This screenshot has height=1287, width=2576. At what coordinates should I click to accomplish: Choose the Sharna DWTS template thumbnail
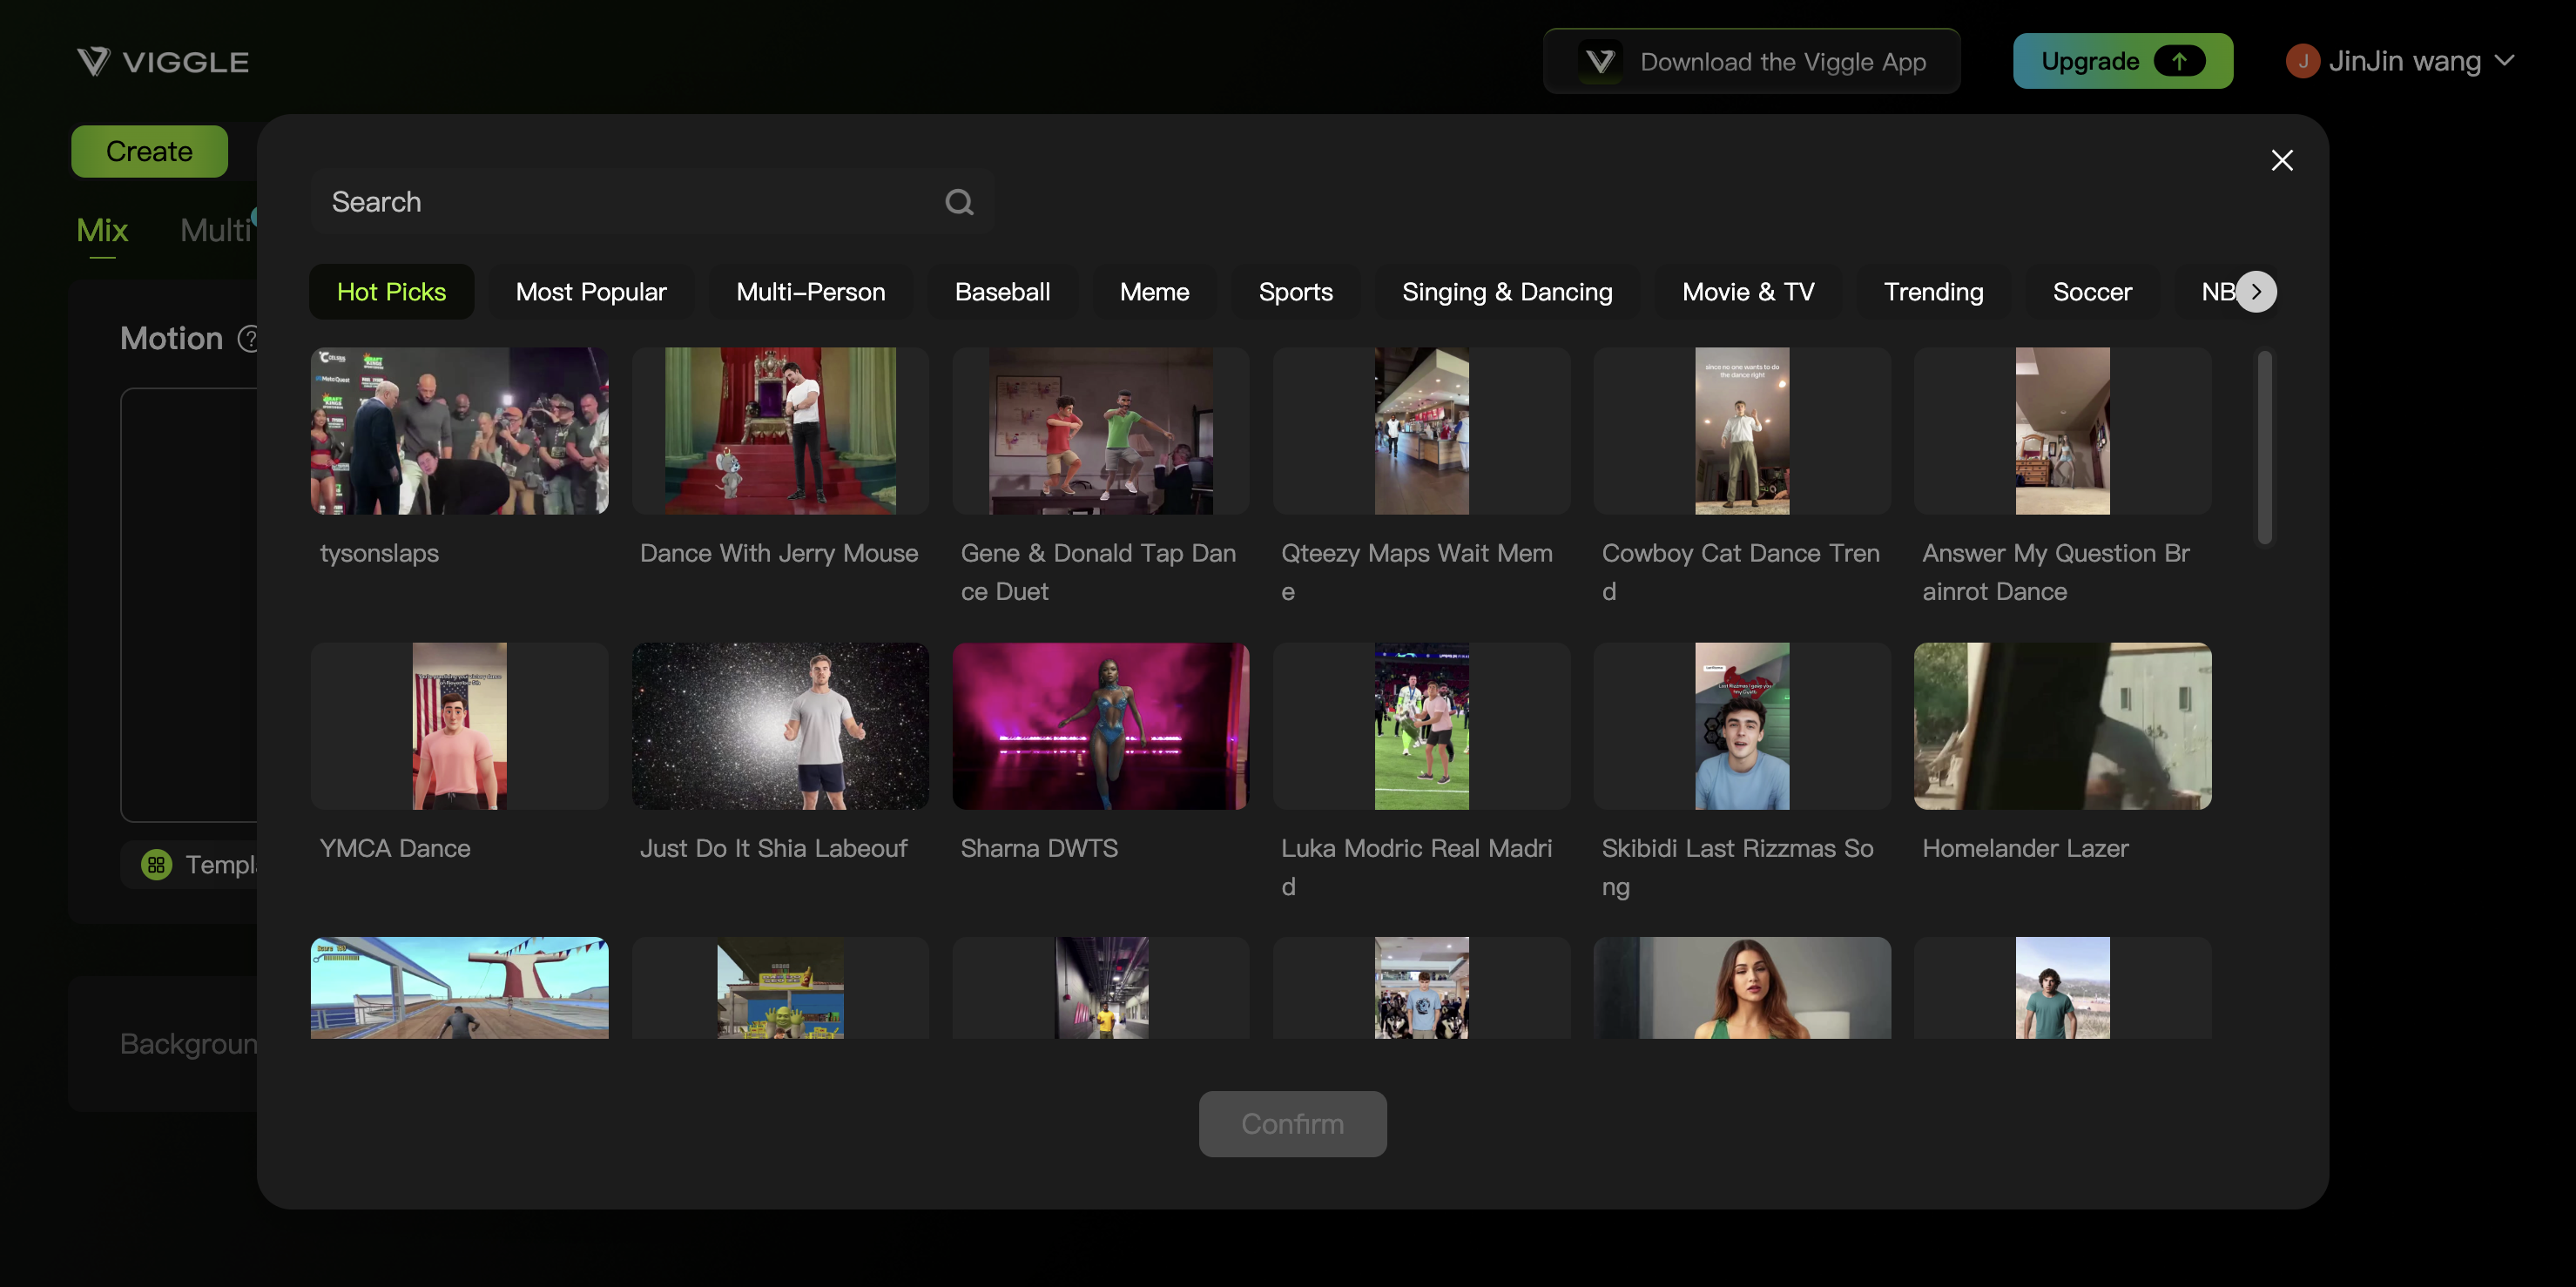1100,726
